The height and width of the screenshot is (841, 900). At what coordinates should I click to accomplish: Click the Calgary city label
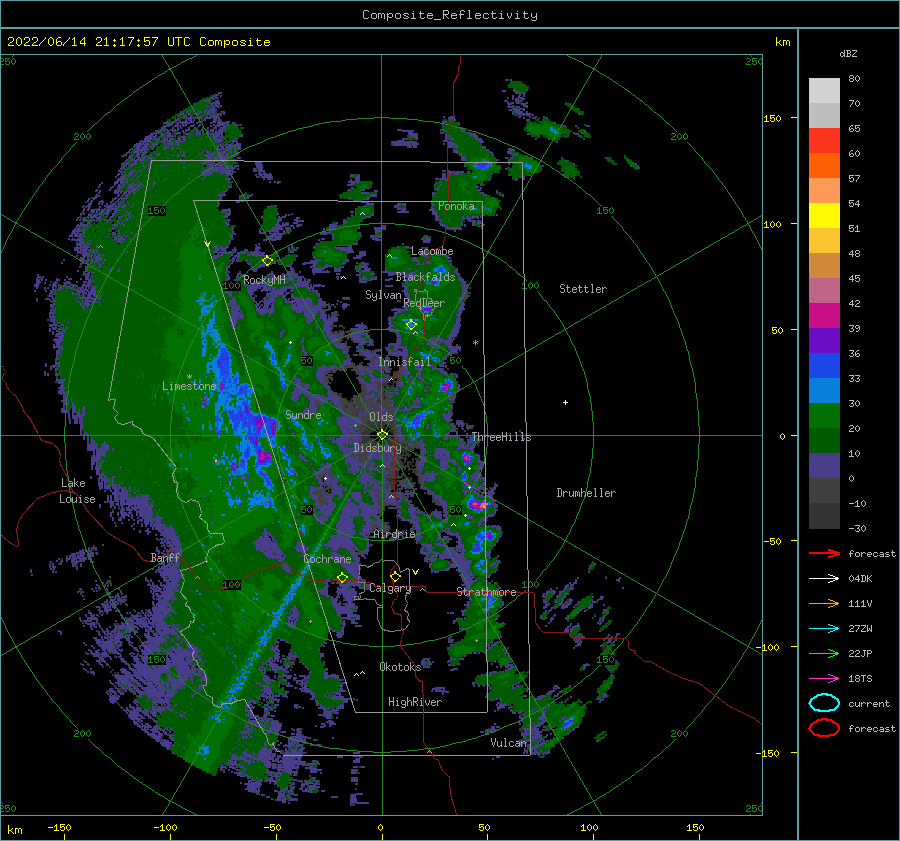point(390,588)
